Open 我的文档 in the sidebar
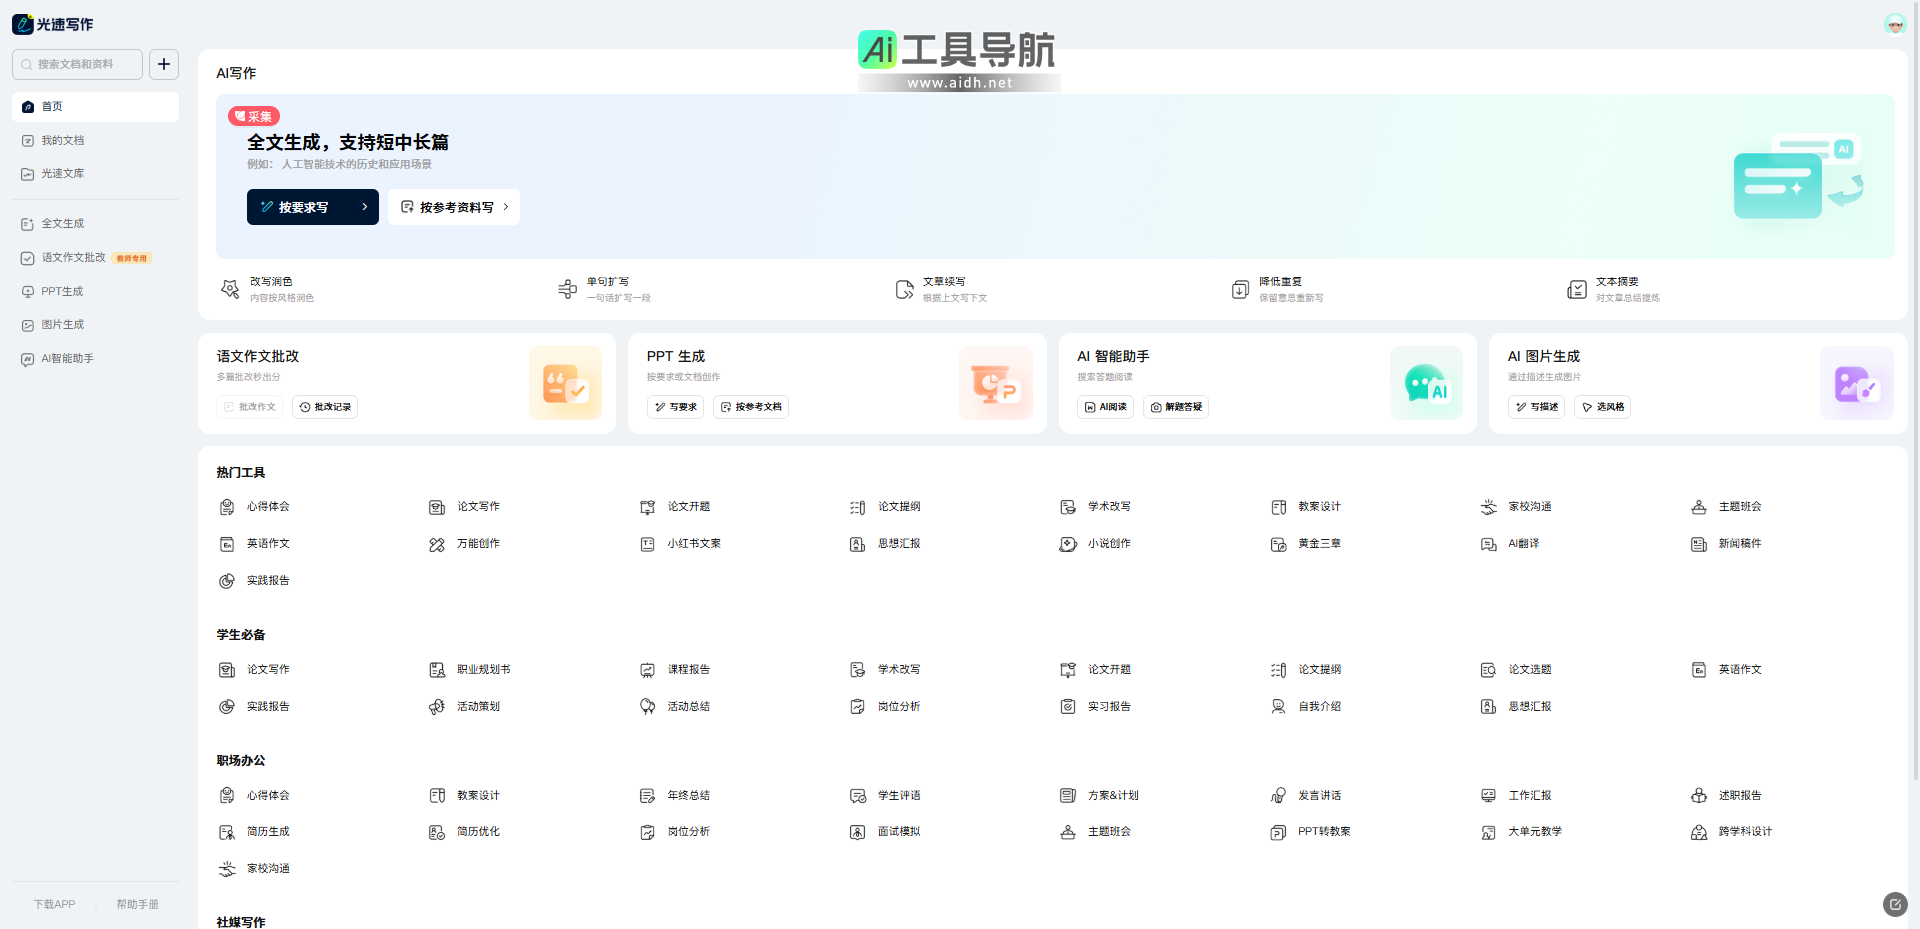The height and width of the screenshot is (929, 1920). pos(63,141)
